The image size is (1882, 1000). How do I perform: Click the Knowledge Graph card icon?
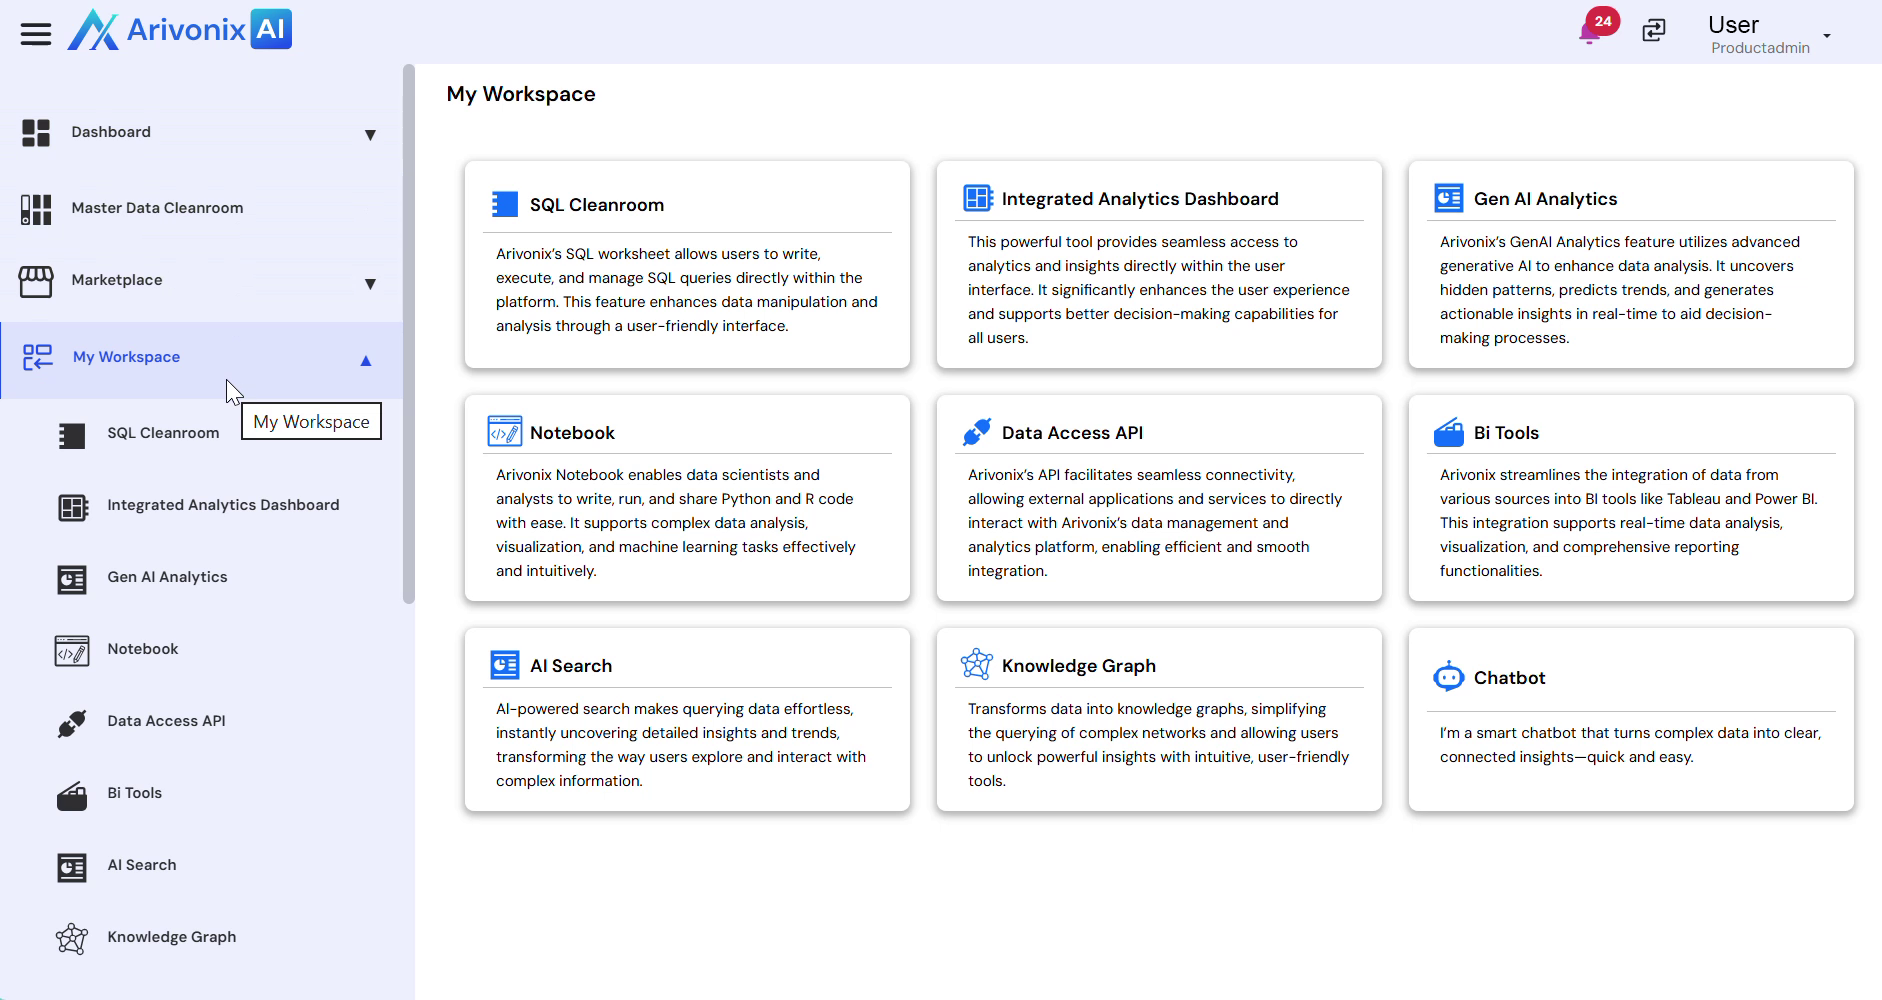tap(976, 665)
